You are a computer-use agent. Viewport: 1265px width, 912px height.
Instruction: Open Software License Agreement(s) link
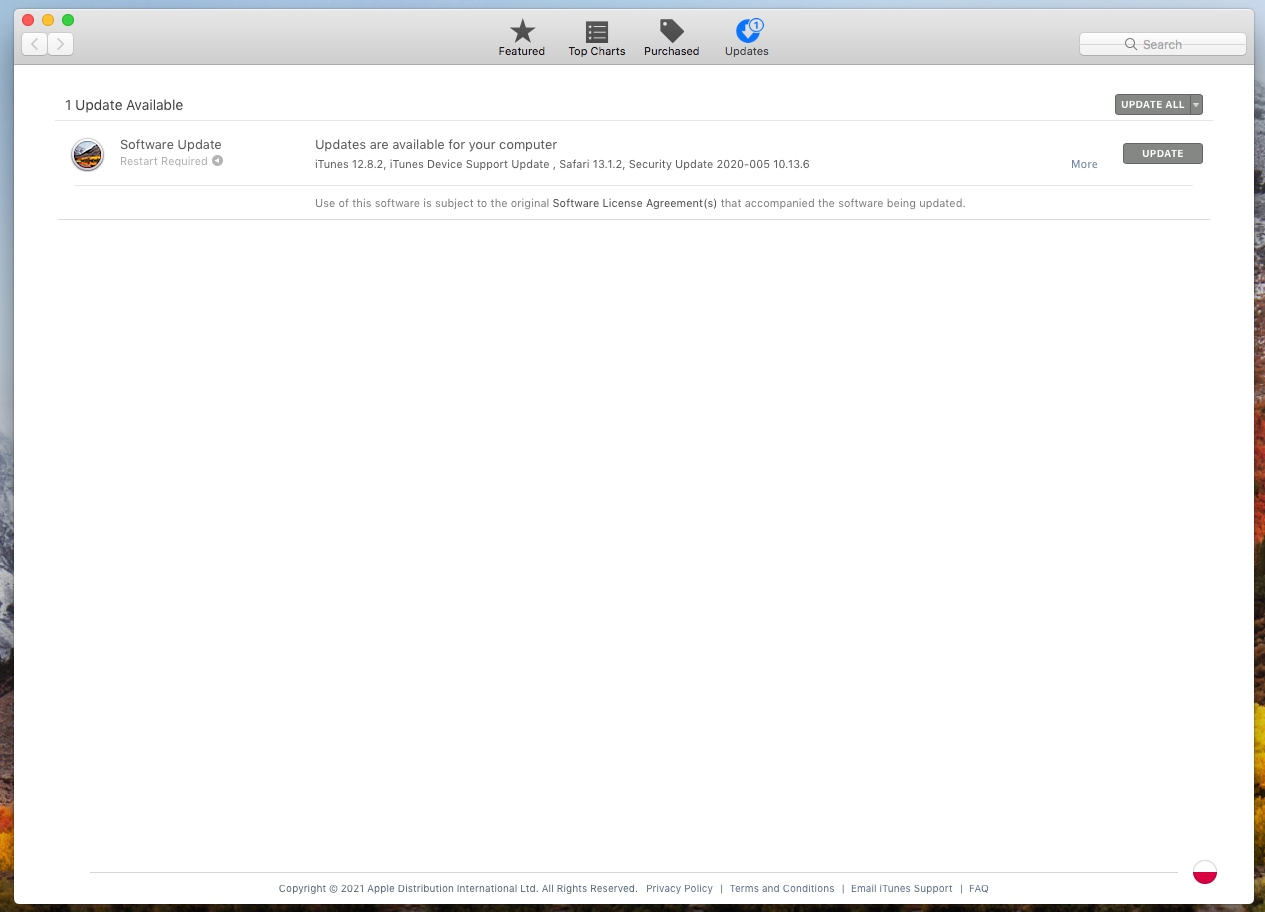click(635, 203)
